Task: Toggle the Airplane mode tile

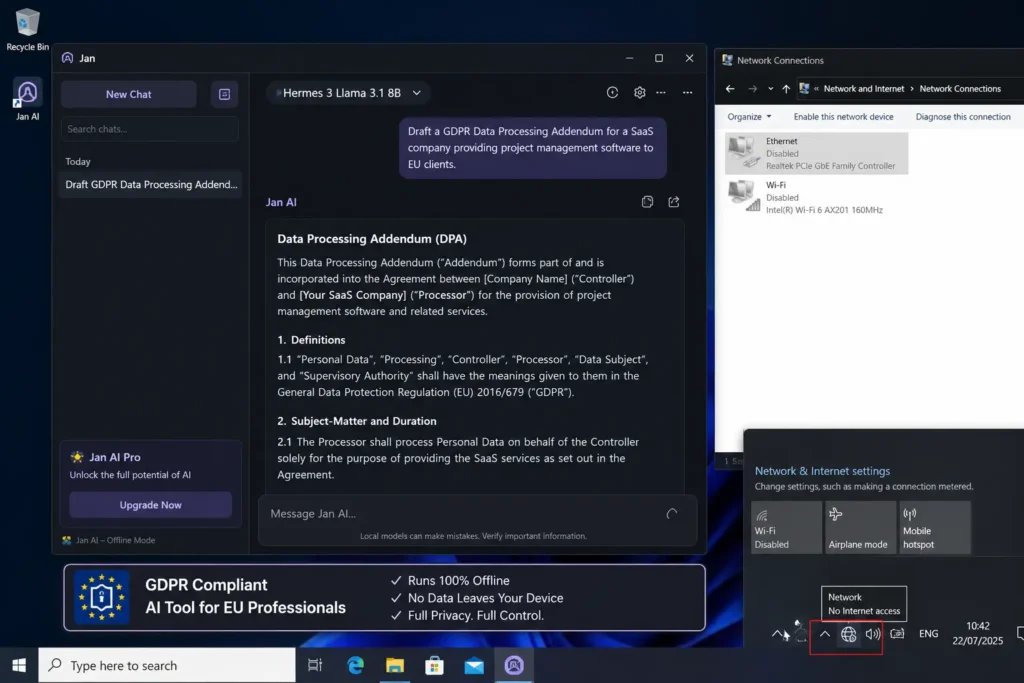Action: (x=860, y=528)
